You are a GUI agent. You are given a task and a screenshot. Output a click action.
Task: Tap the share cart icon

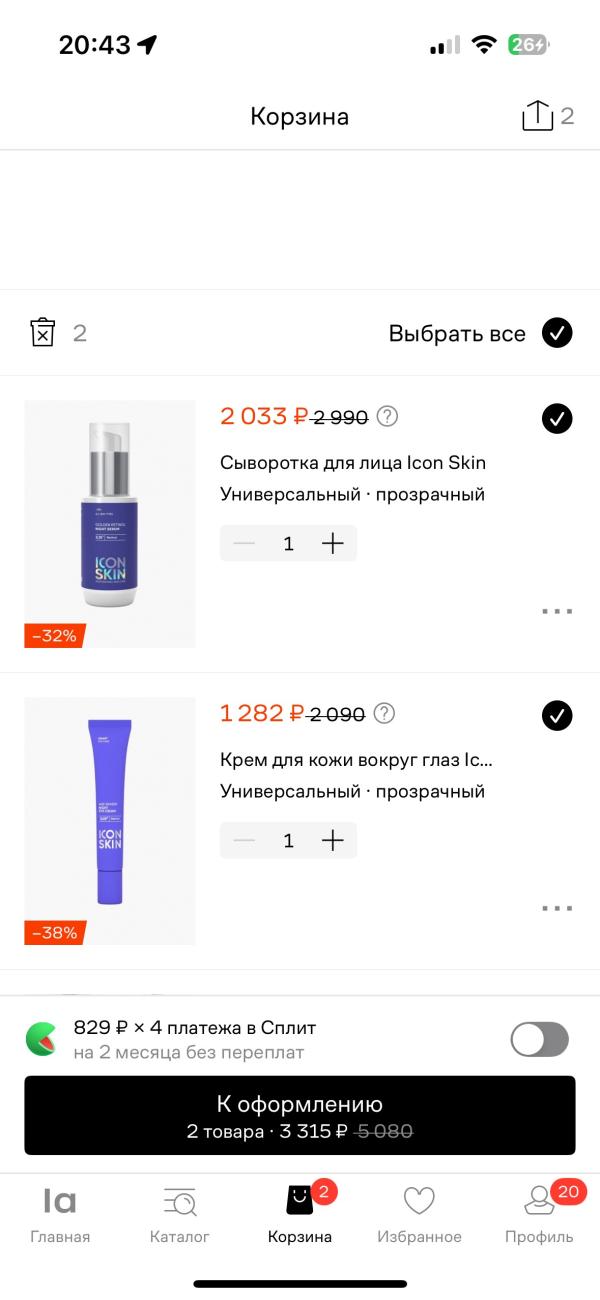(x=537, y=116)
